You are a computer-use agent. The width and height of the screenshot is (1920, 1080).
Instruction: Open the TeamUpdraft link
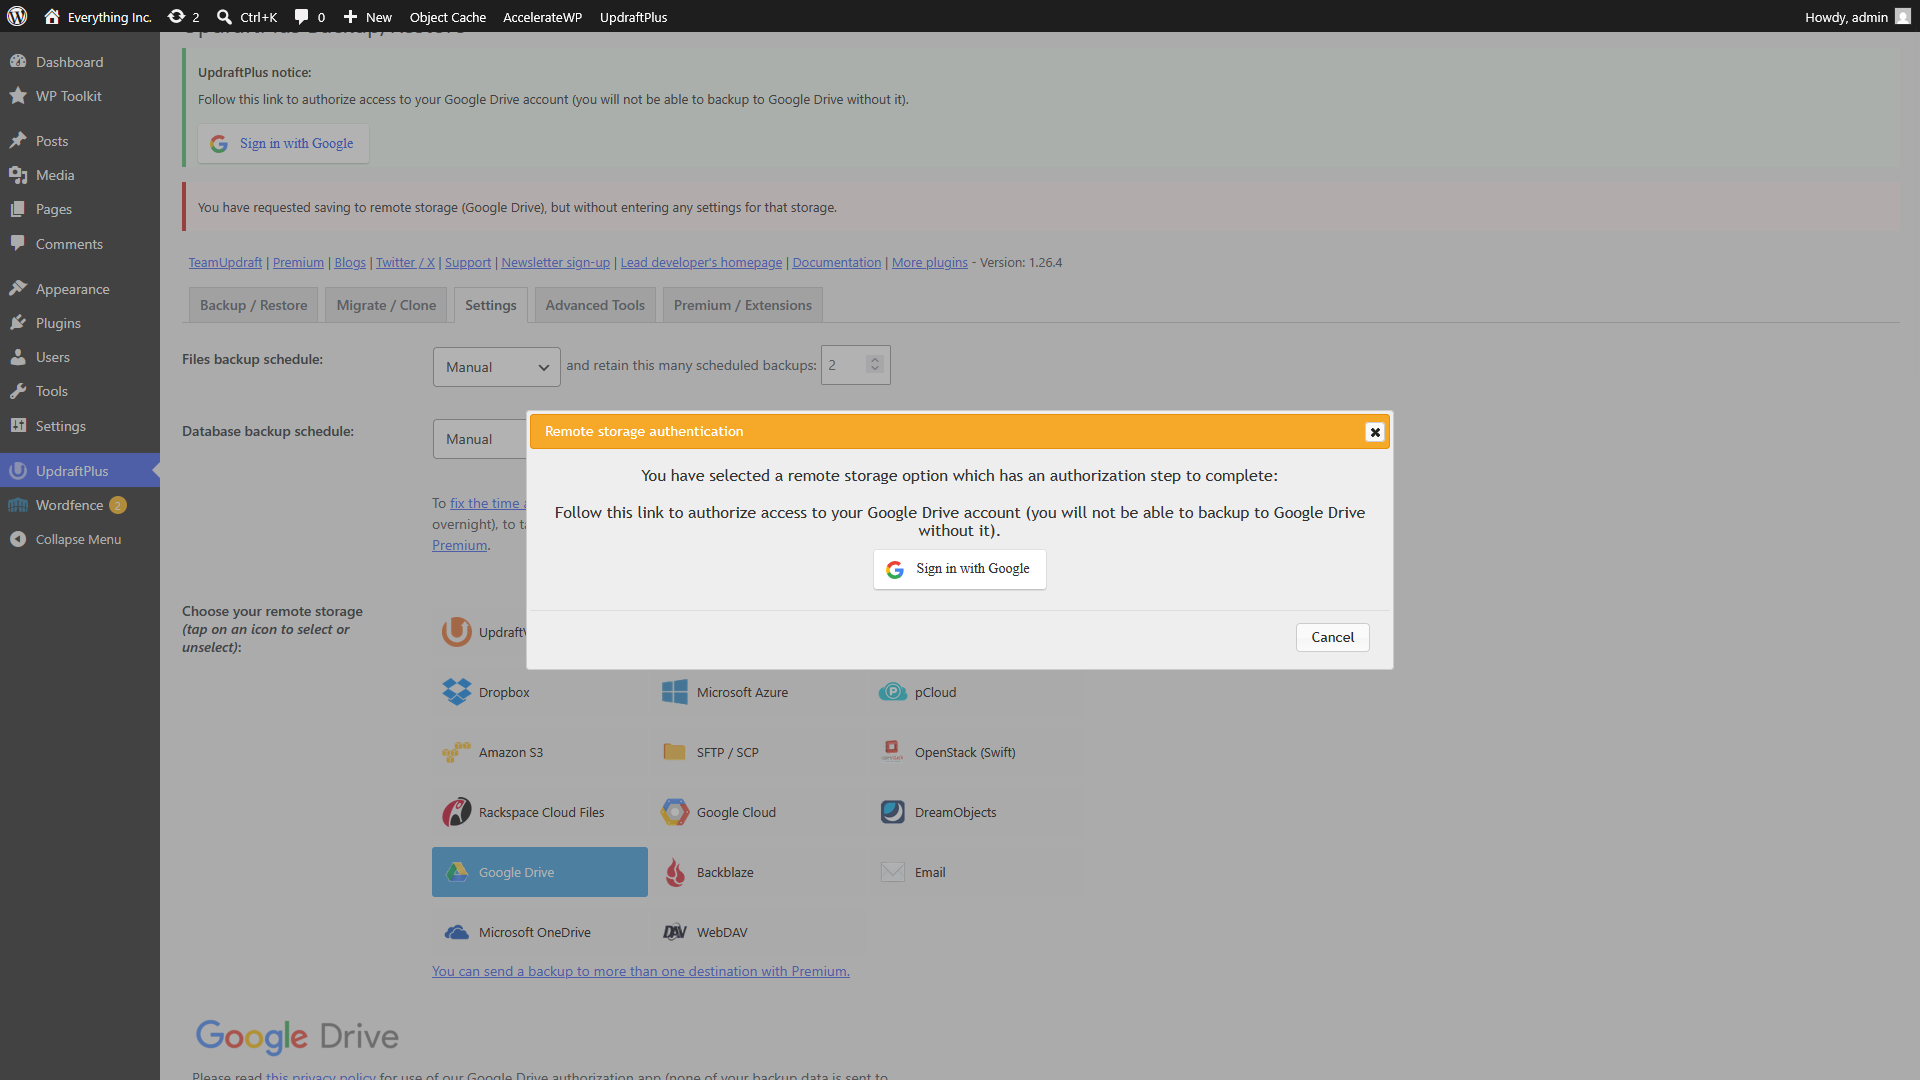(x=225, y=262)
